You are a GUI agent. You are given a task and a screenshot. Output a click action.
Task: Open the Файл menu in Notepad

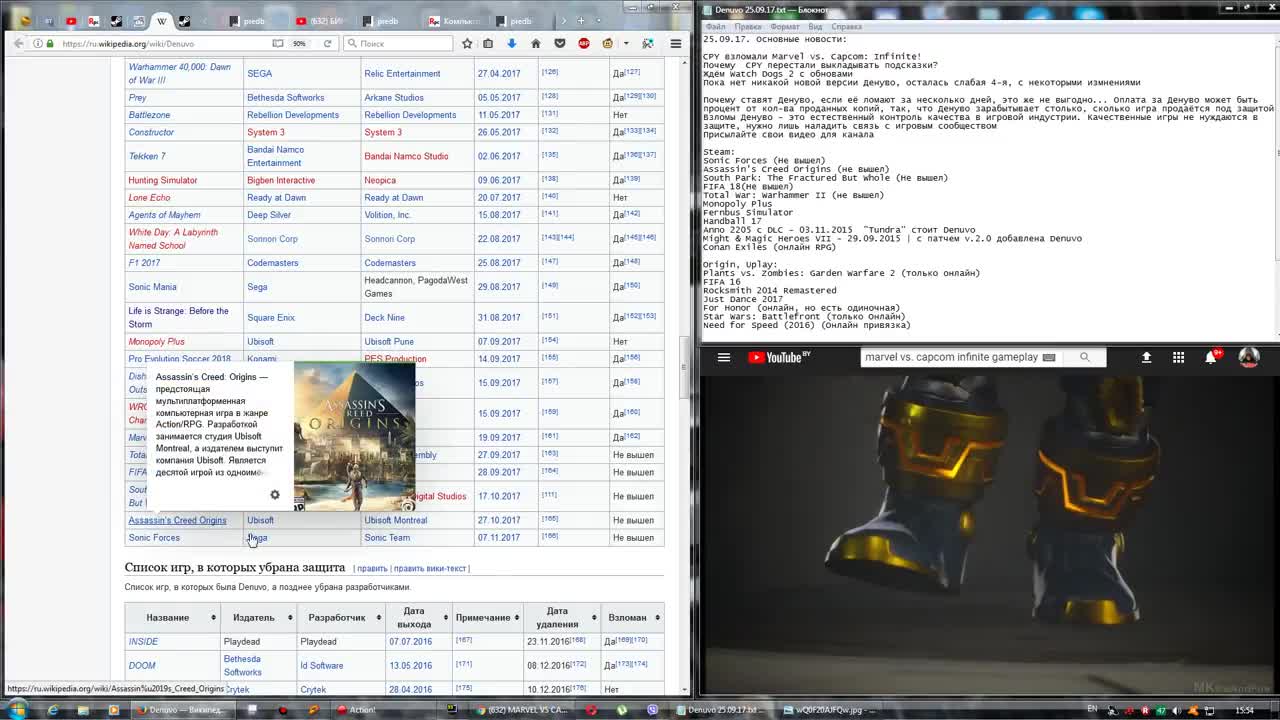[715, 27]
